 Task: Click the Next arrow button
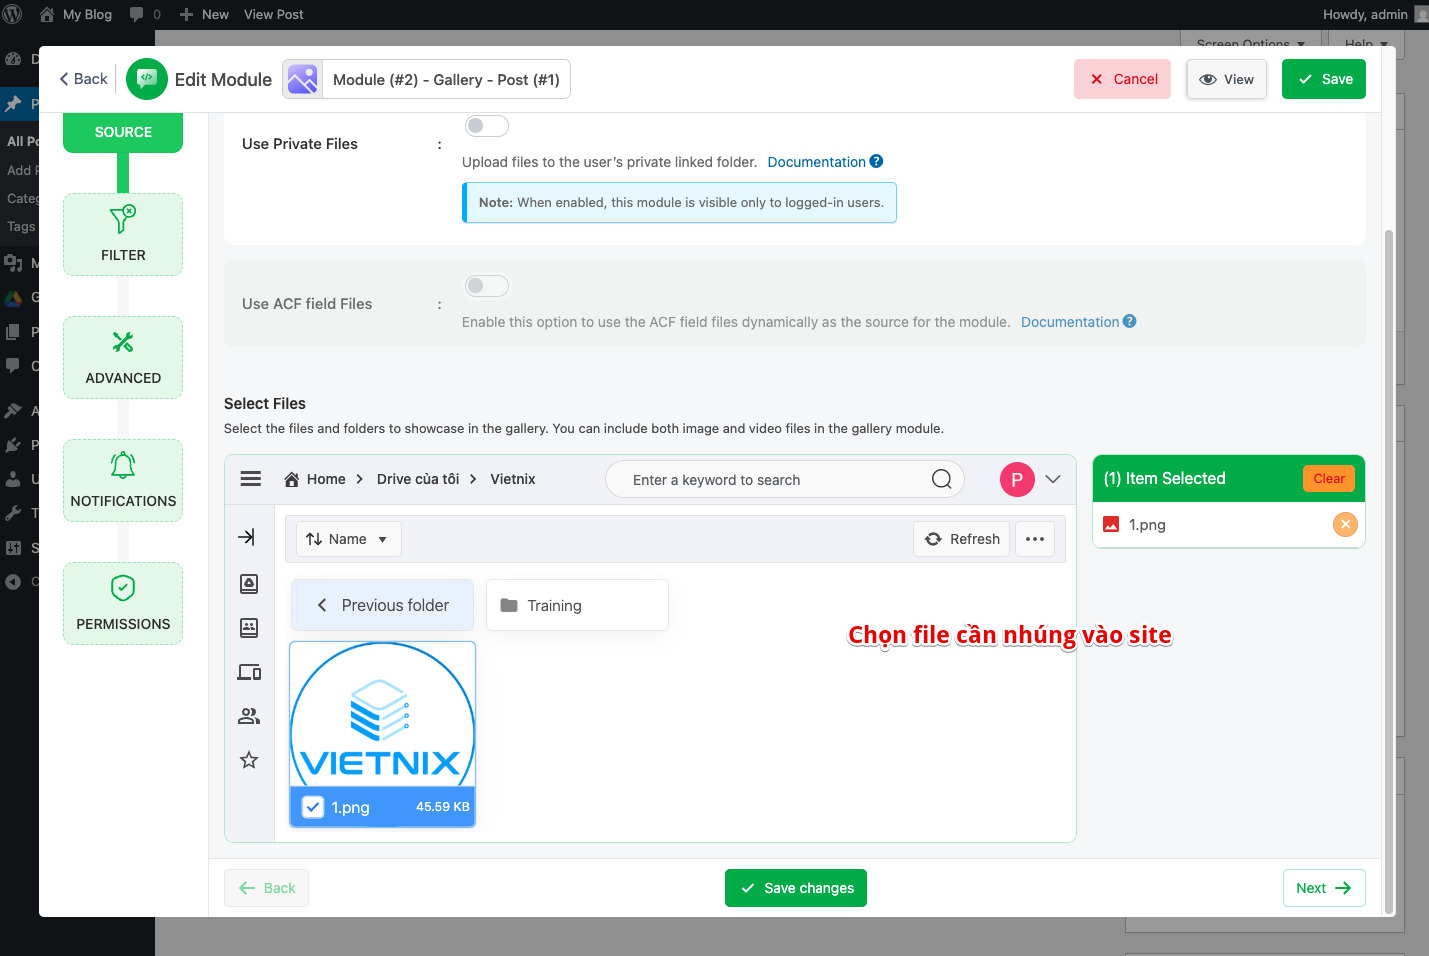[x=1324, y=888]
